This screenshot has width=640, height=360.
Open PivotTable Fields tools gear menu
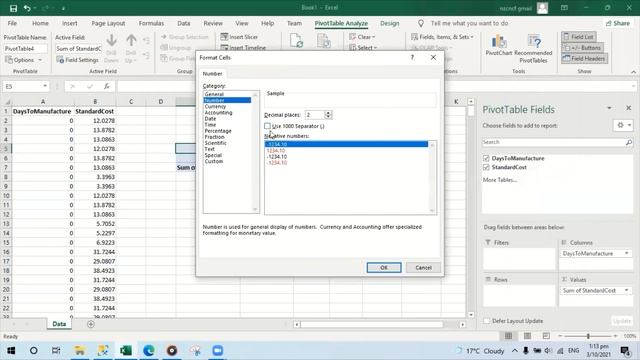pyautogui.click(x=623, y=125)
